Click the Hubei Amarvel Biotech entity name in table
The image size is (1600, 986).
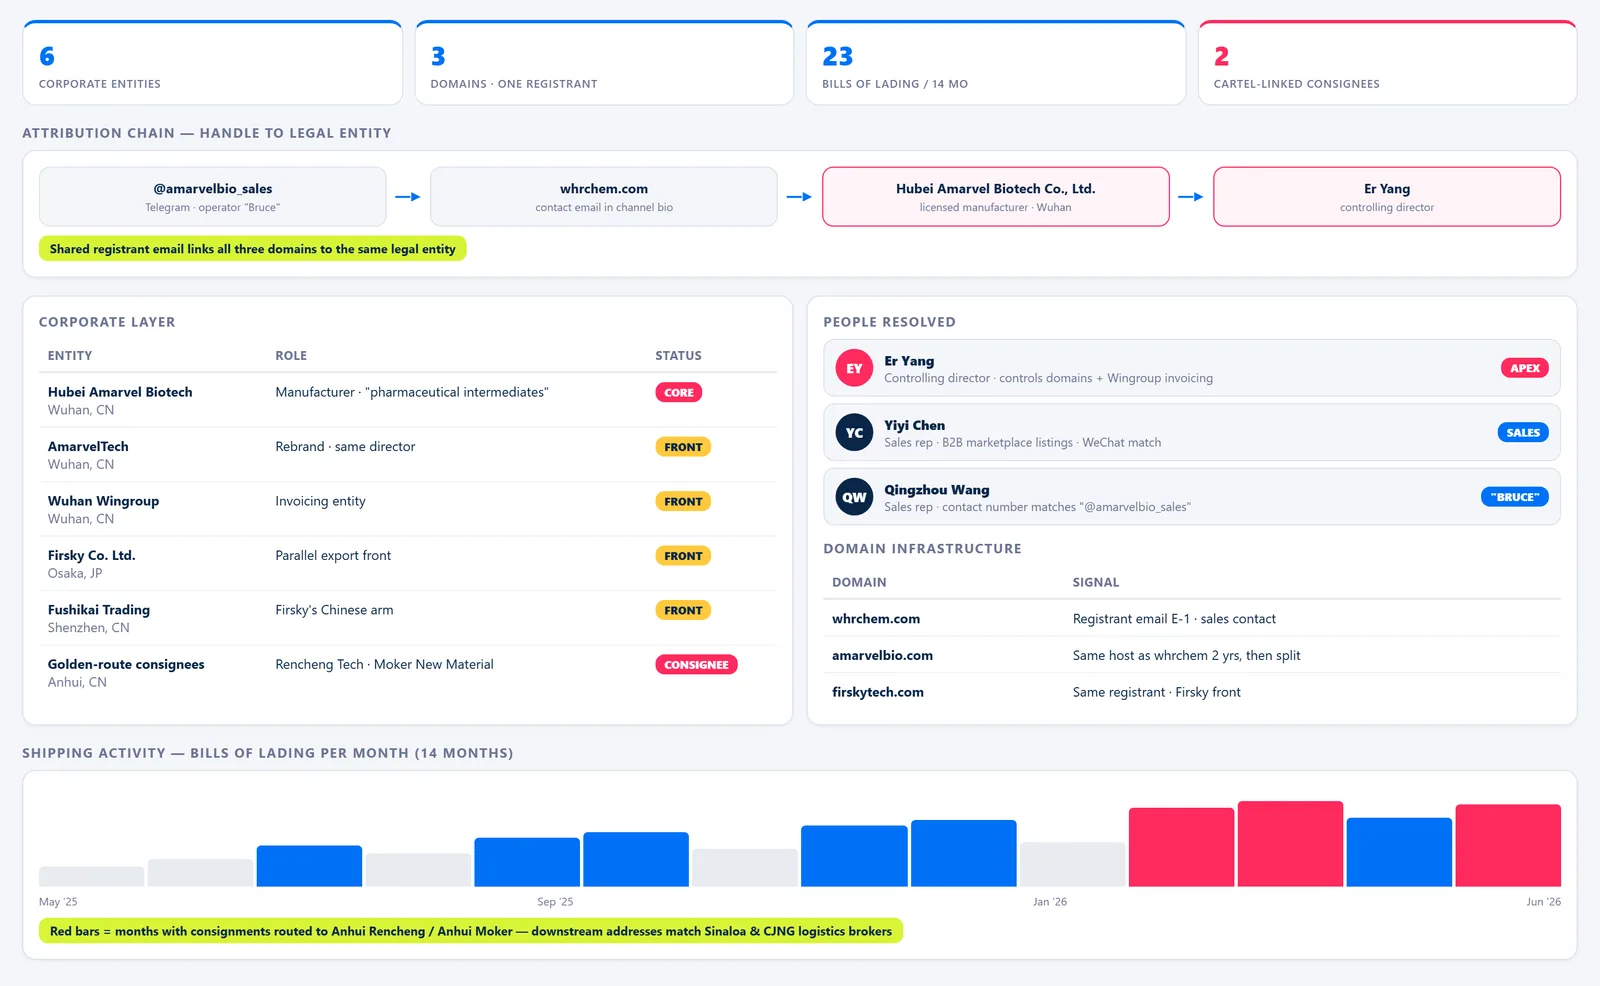click(x=120, y=392)
